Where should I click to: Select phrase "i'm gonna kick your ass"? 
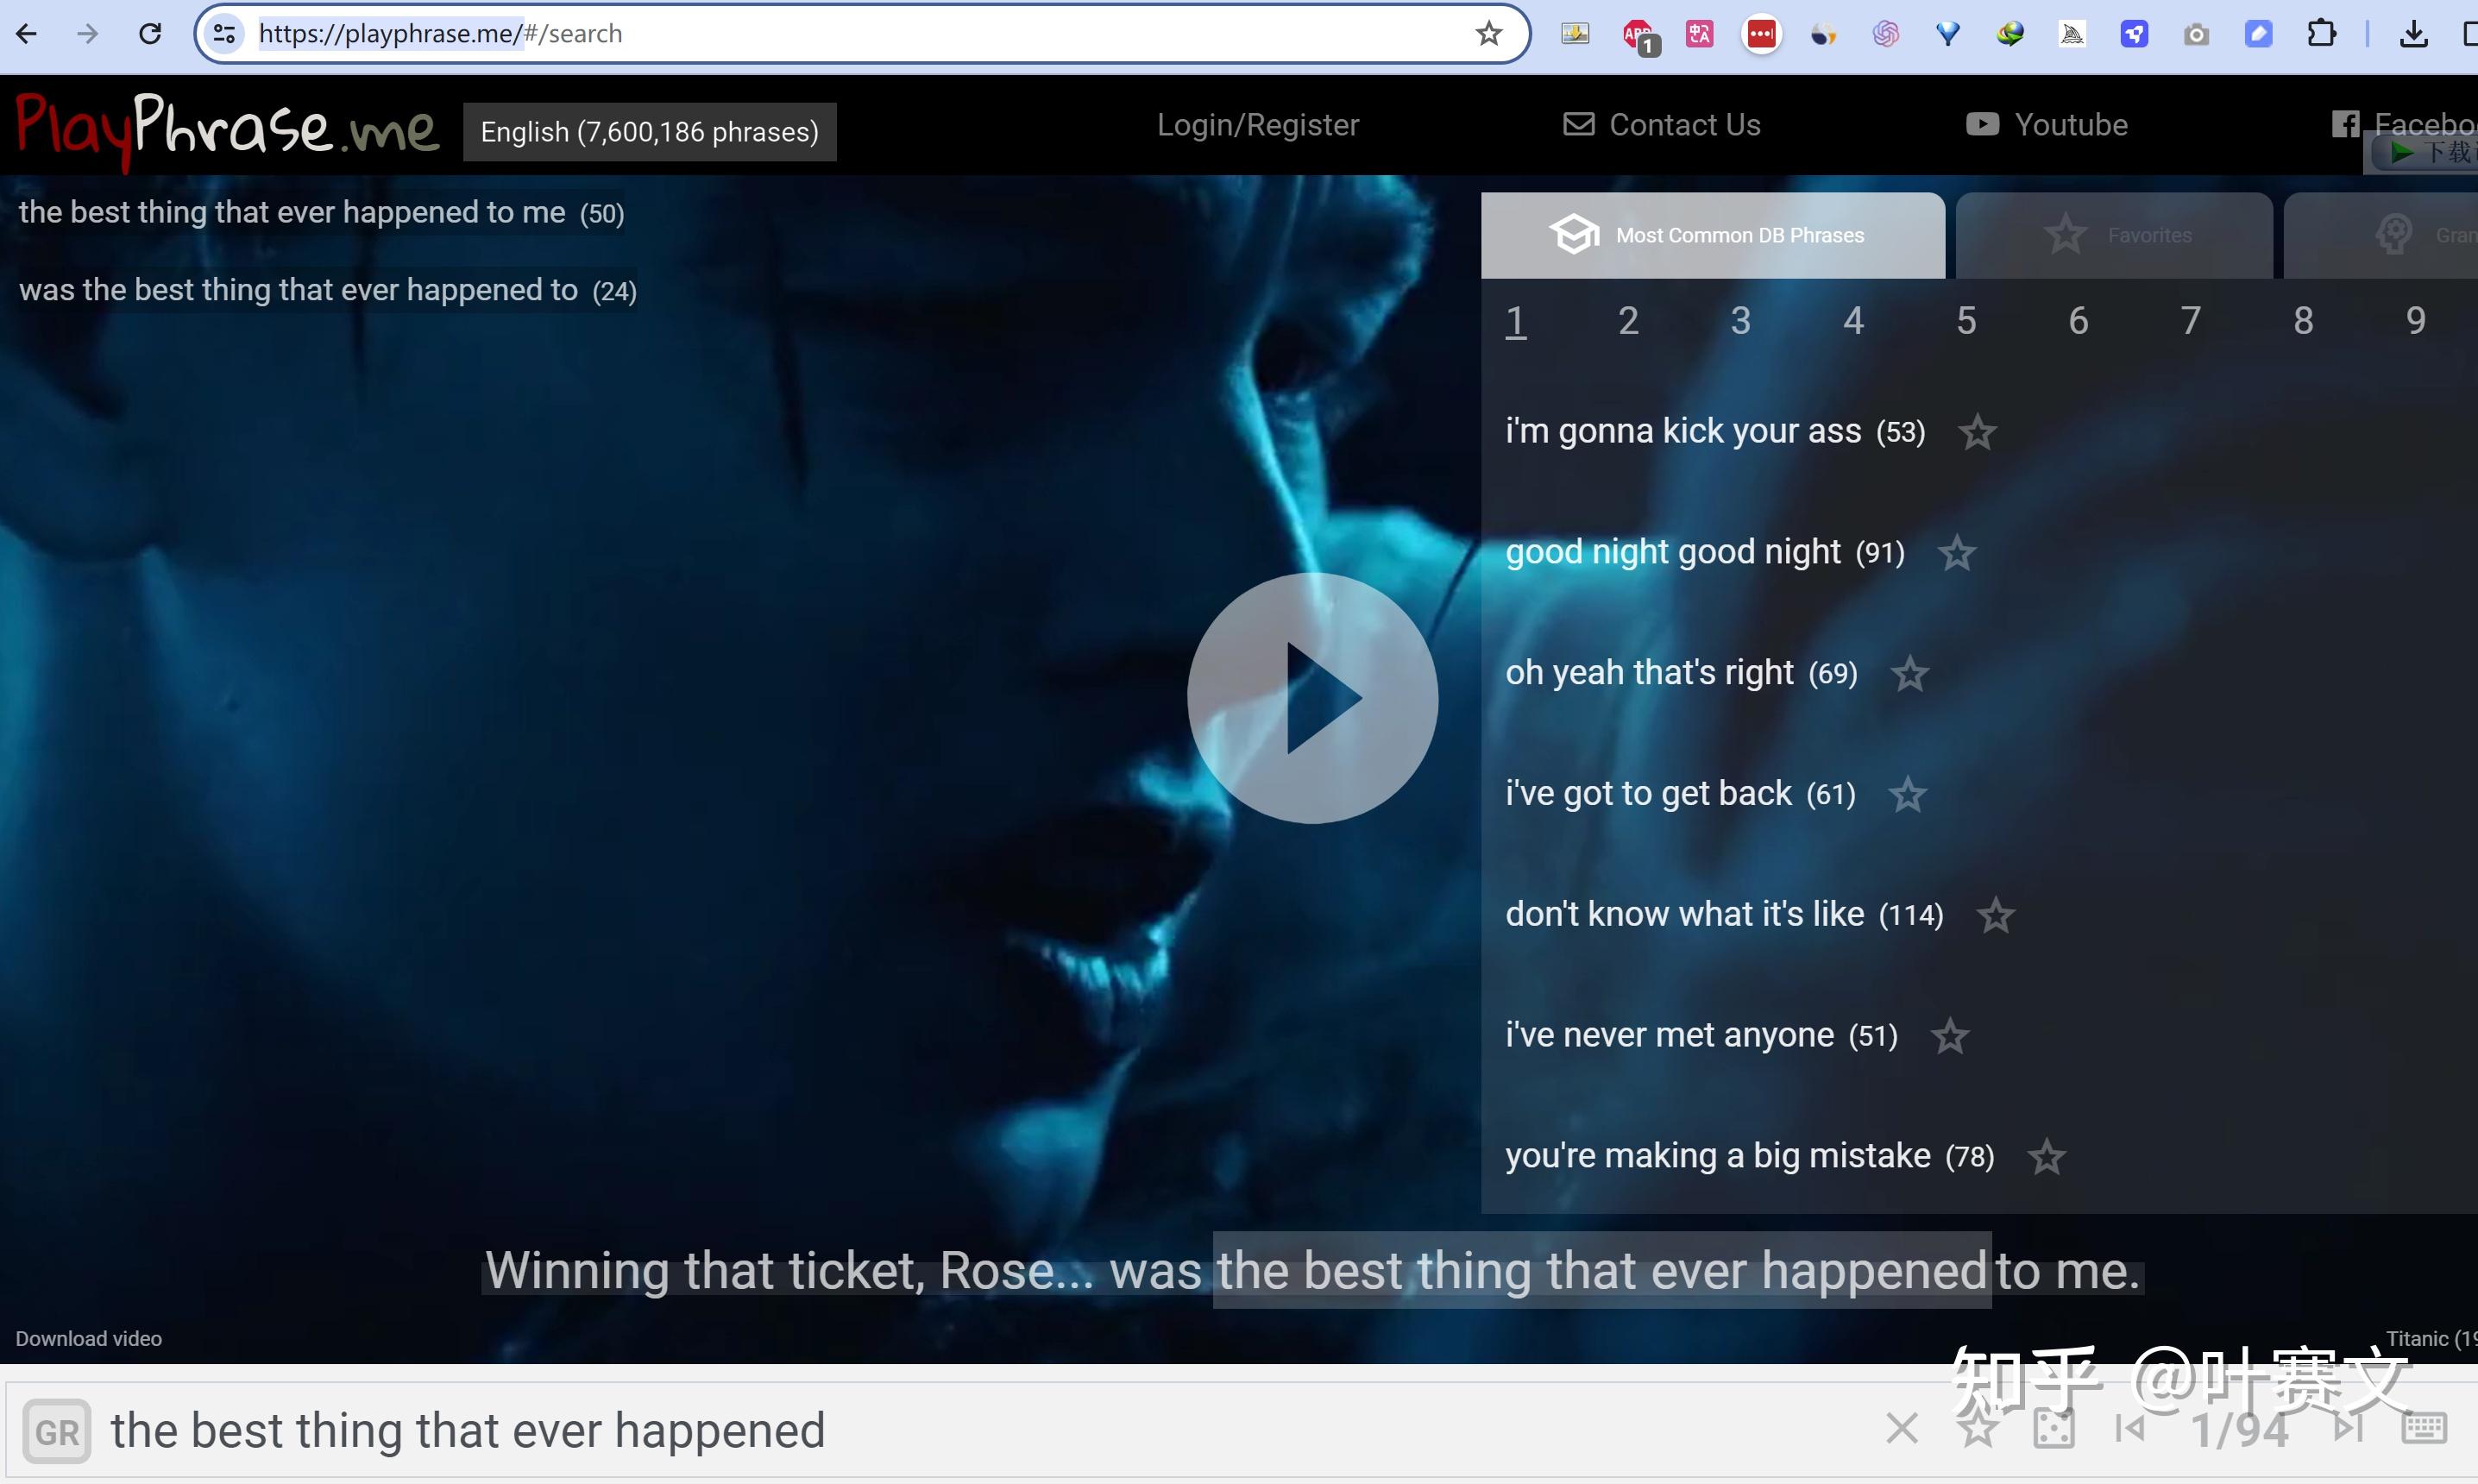(x=1715, y=431)
